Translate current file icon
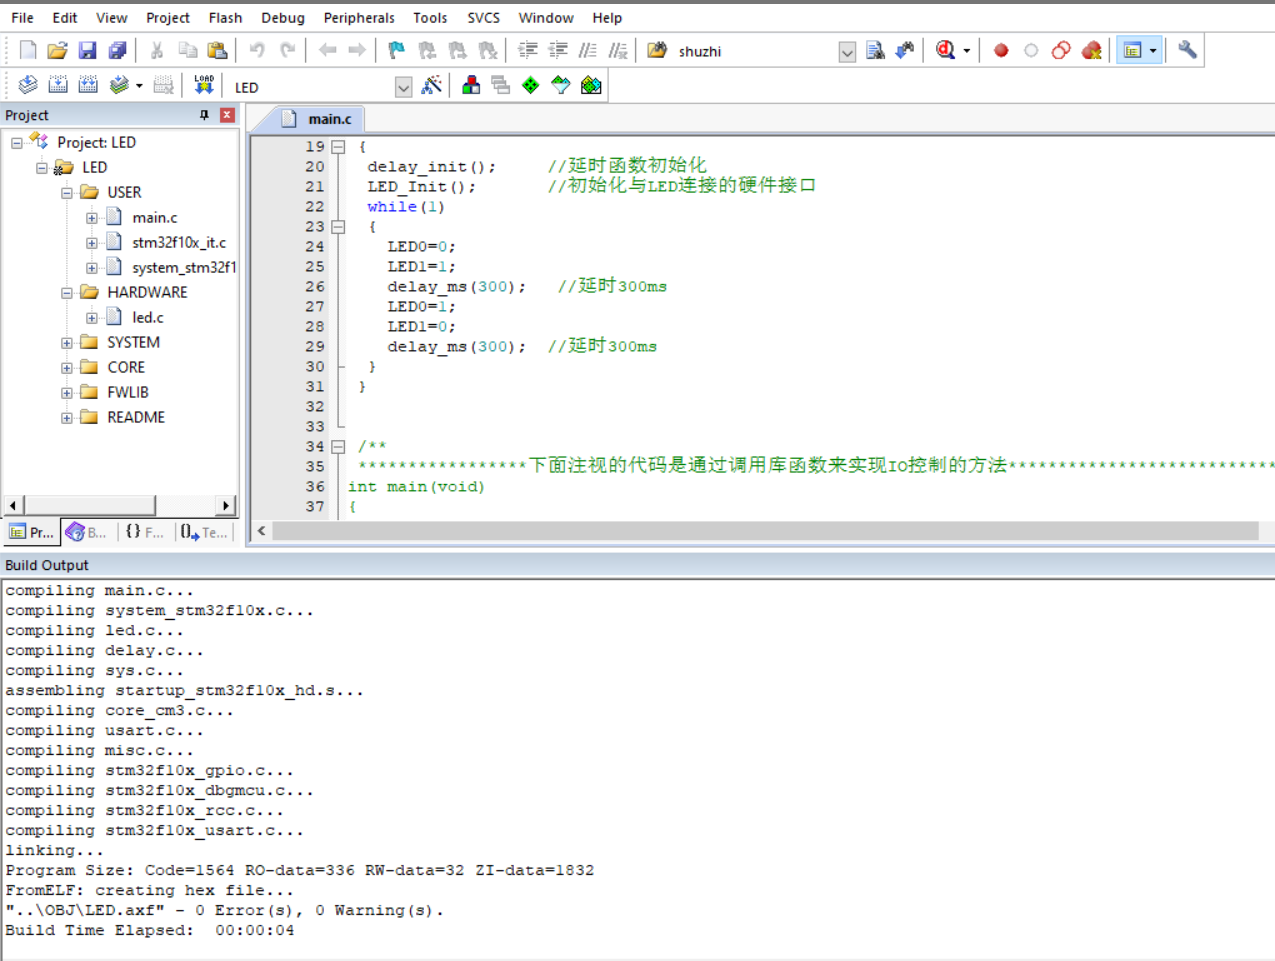 28,86
